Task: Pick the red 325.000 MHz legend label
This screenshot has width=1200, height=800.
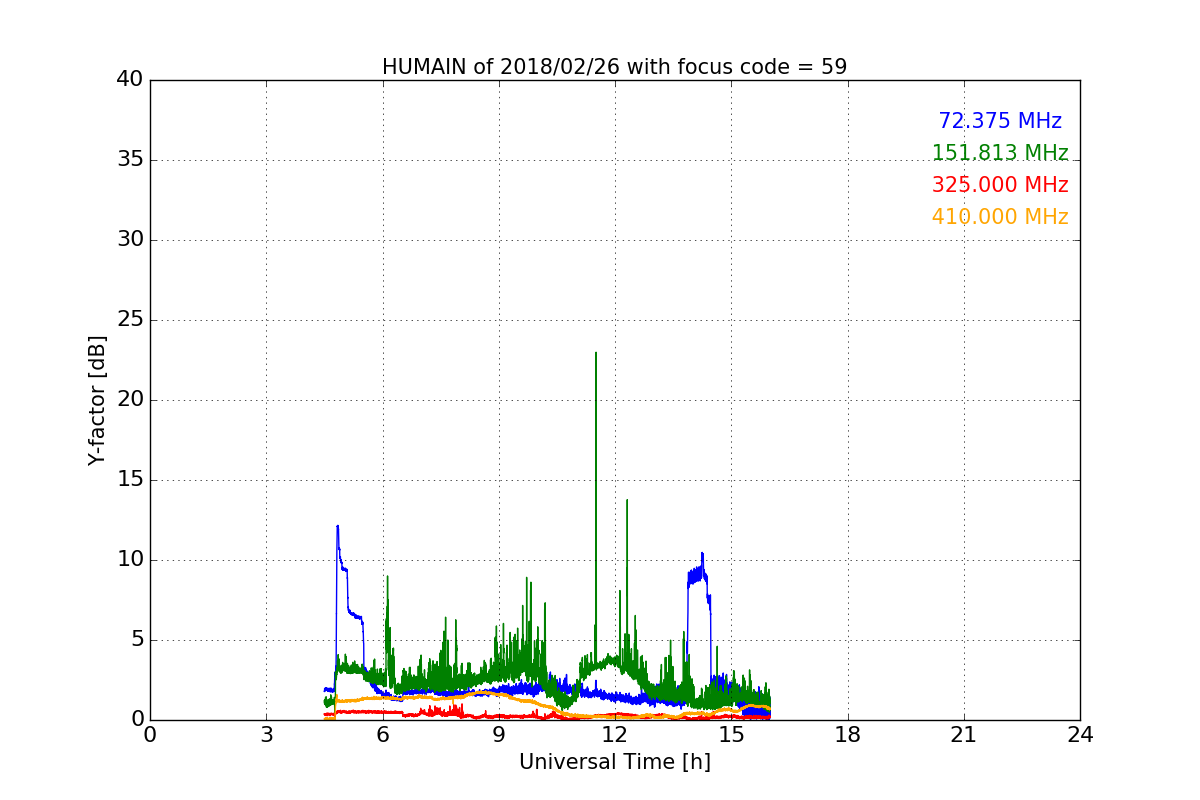Action: pyautogui.click(x=999, y=185)
